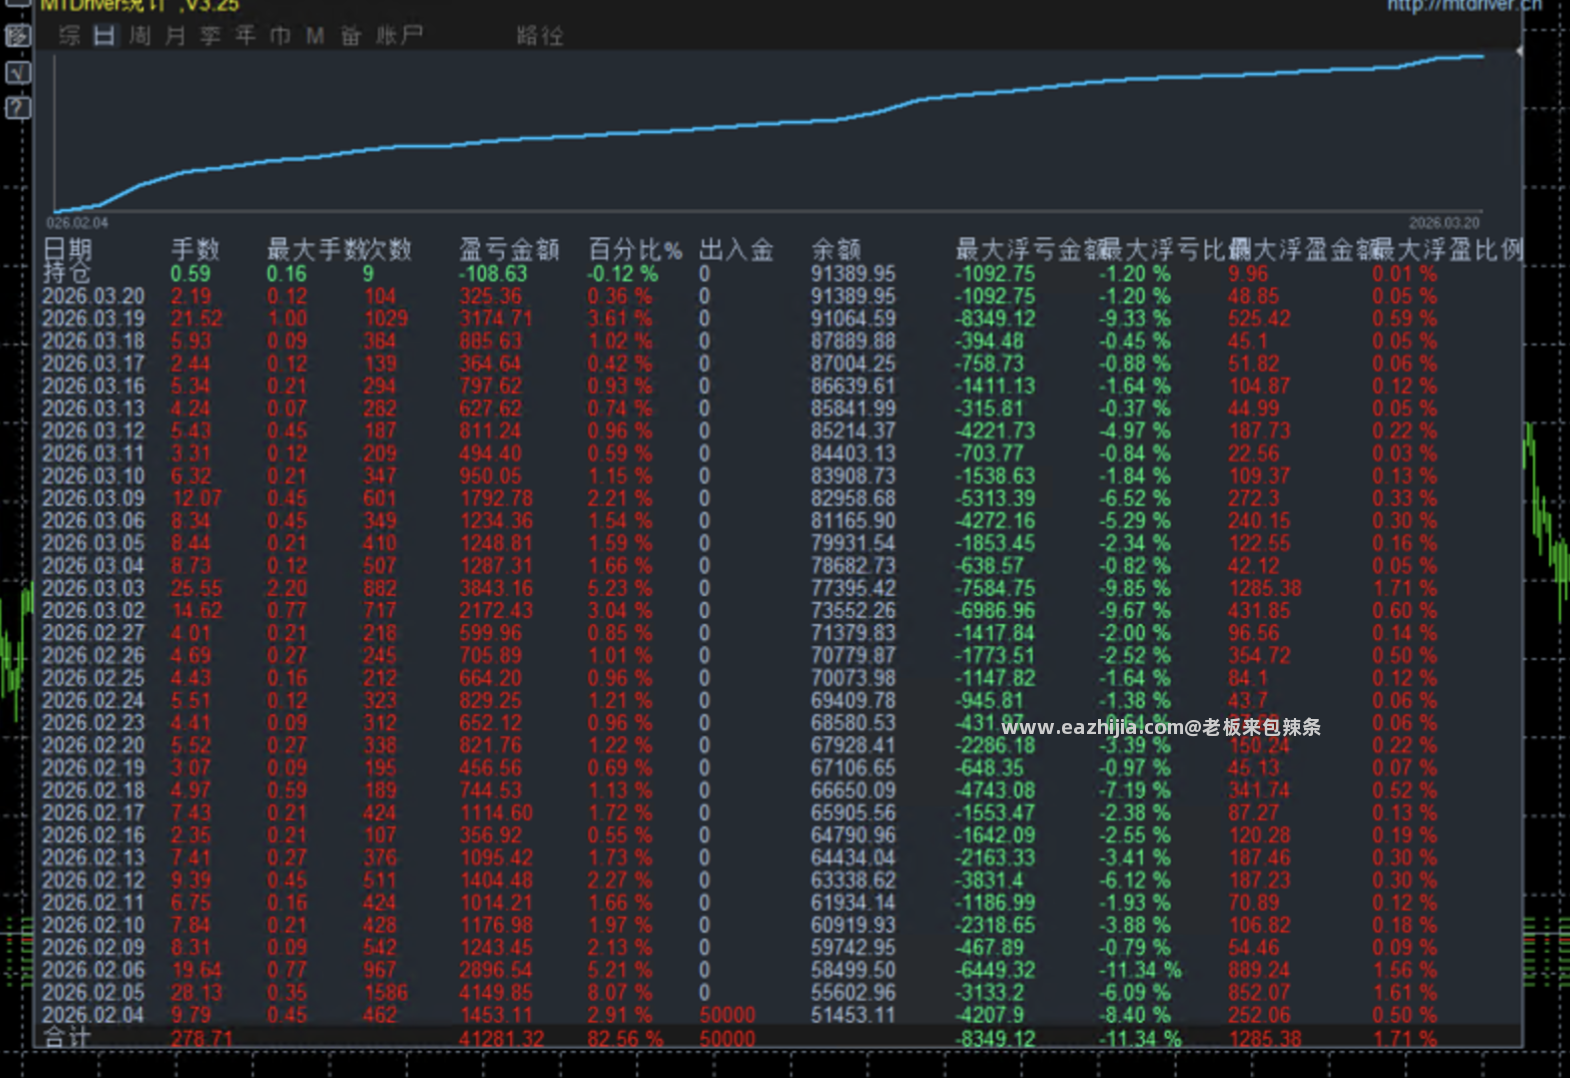Viewport: 1570px width, 1078px height.
Task: Select the date cell 2026.02.27
Action: click(93, 633)
